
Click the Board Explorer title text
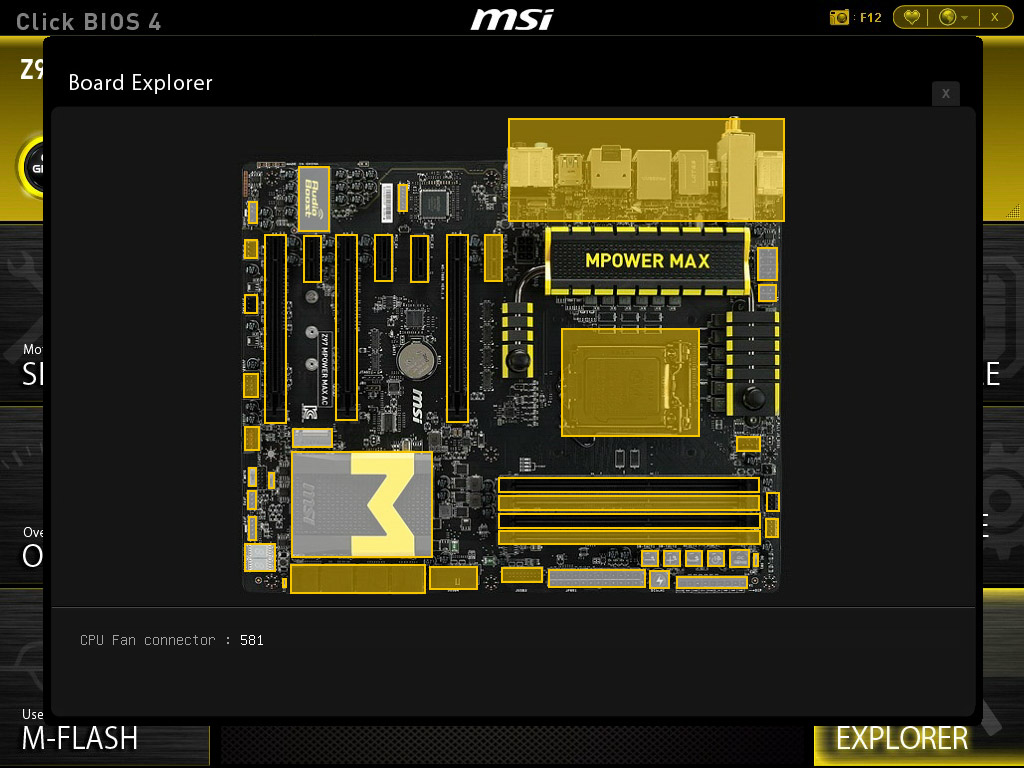[x=140, y=83]
